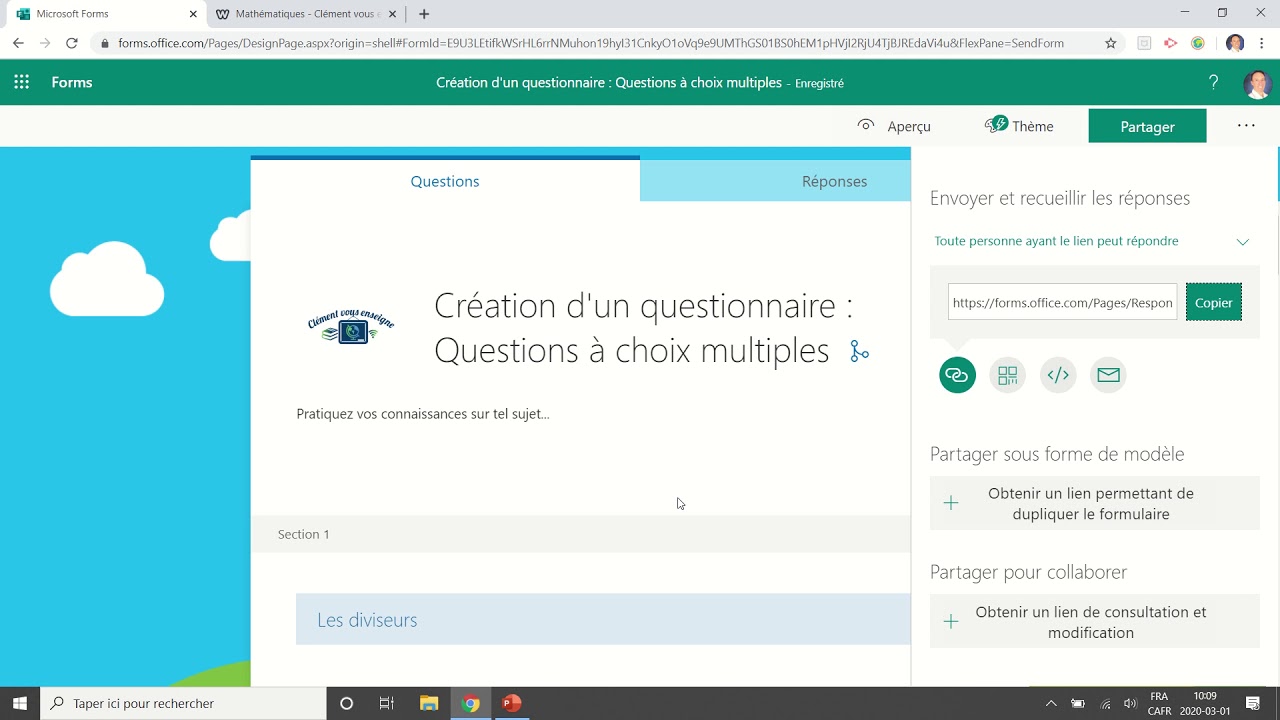Select the 'Les diviseurs' section title

(x=367, y=620)
